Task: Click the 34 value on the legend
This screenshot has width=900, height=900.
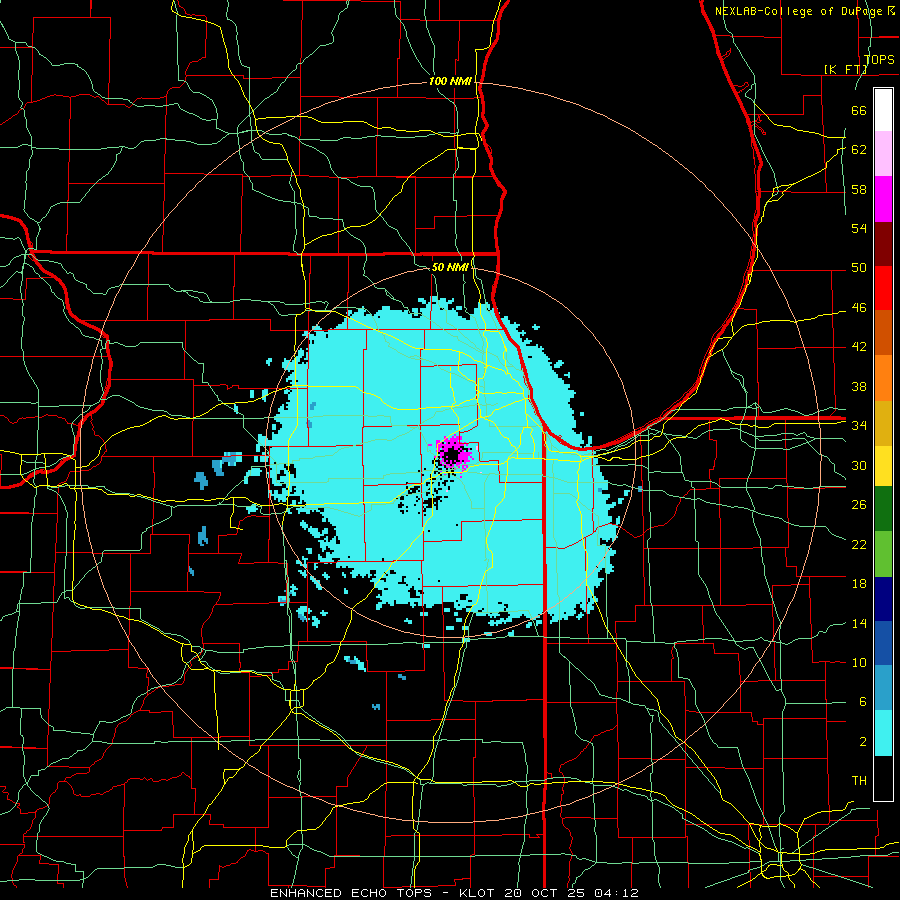Action: click(859, 426)
